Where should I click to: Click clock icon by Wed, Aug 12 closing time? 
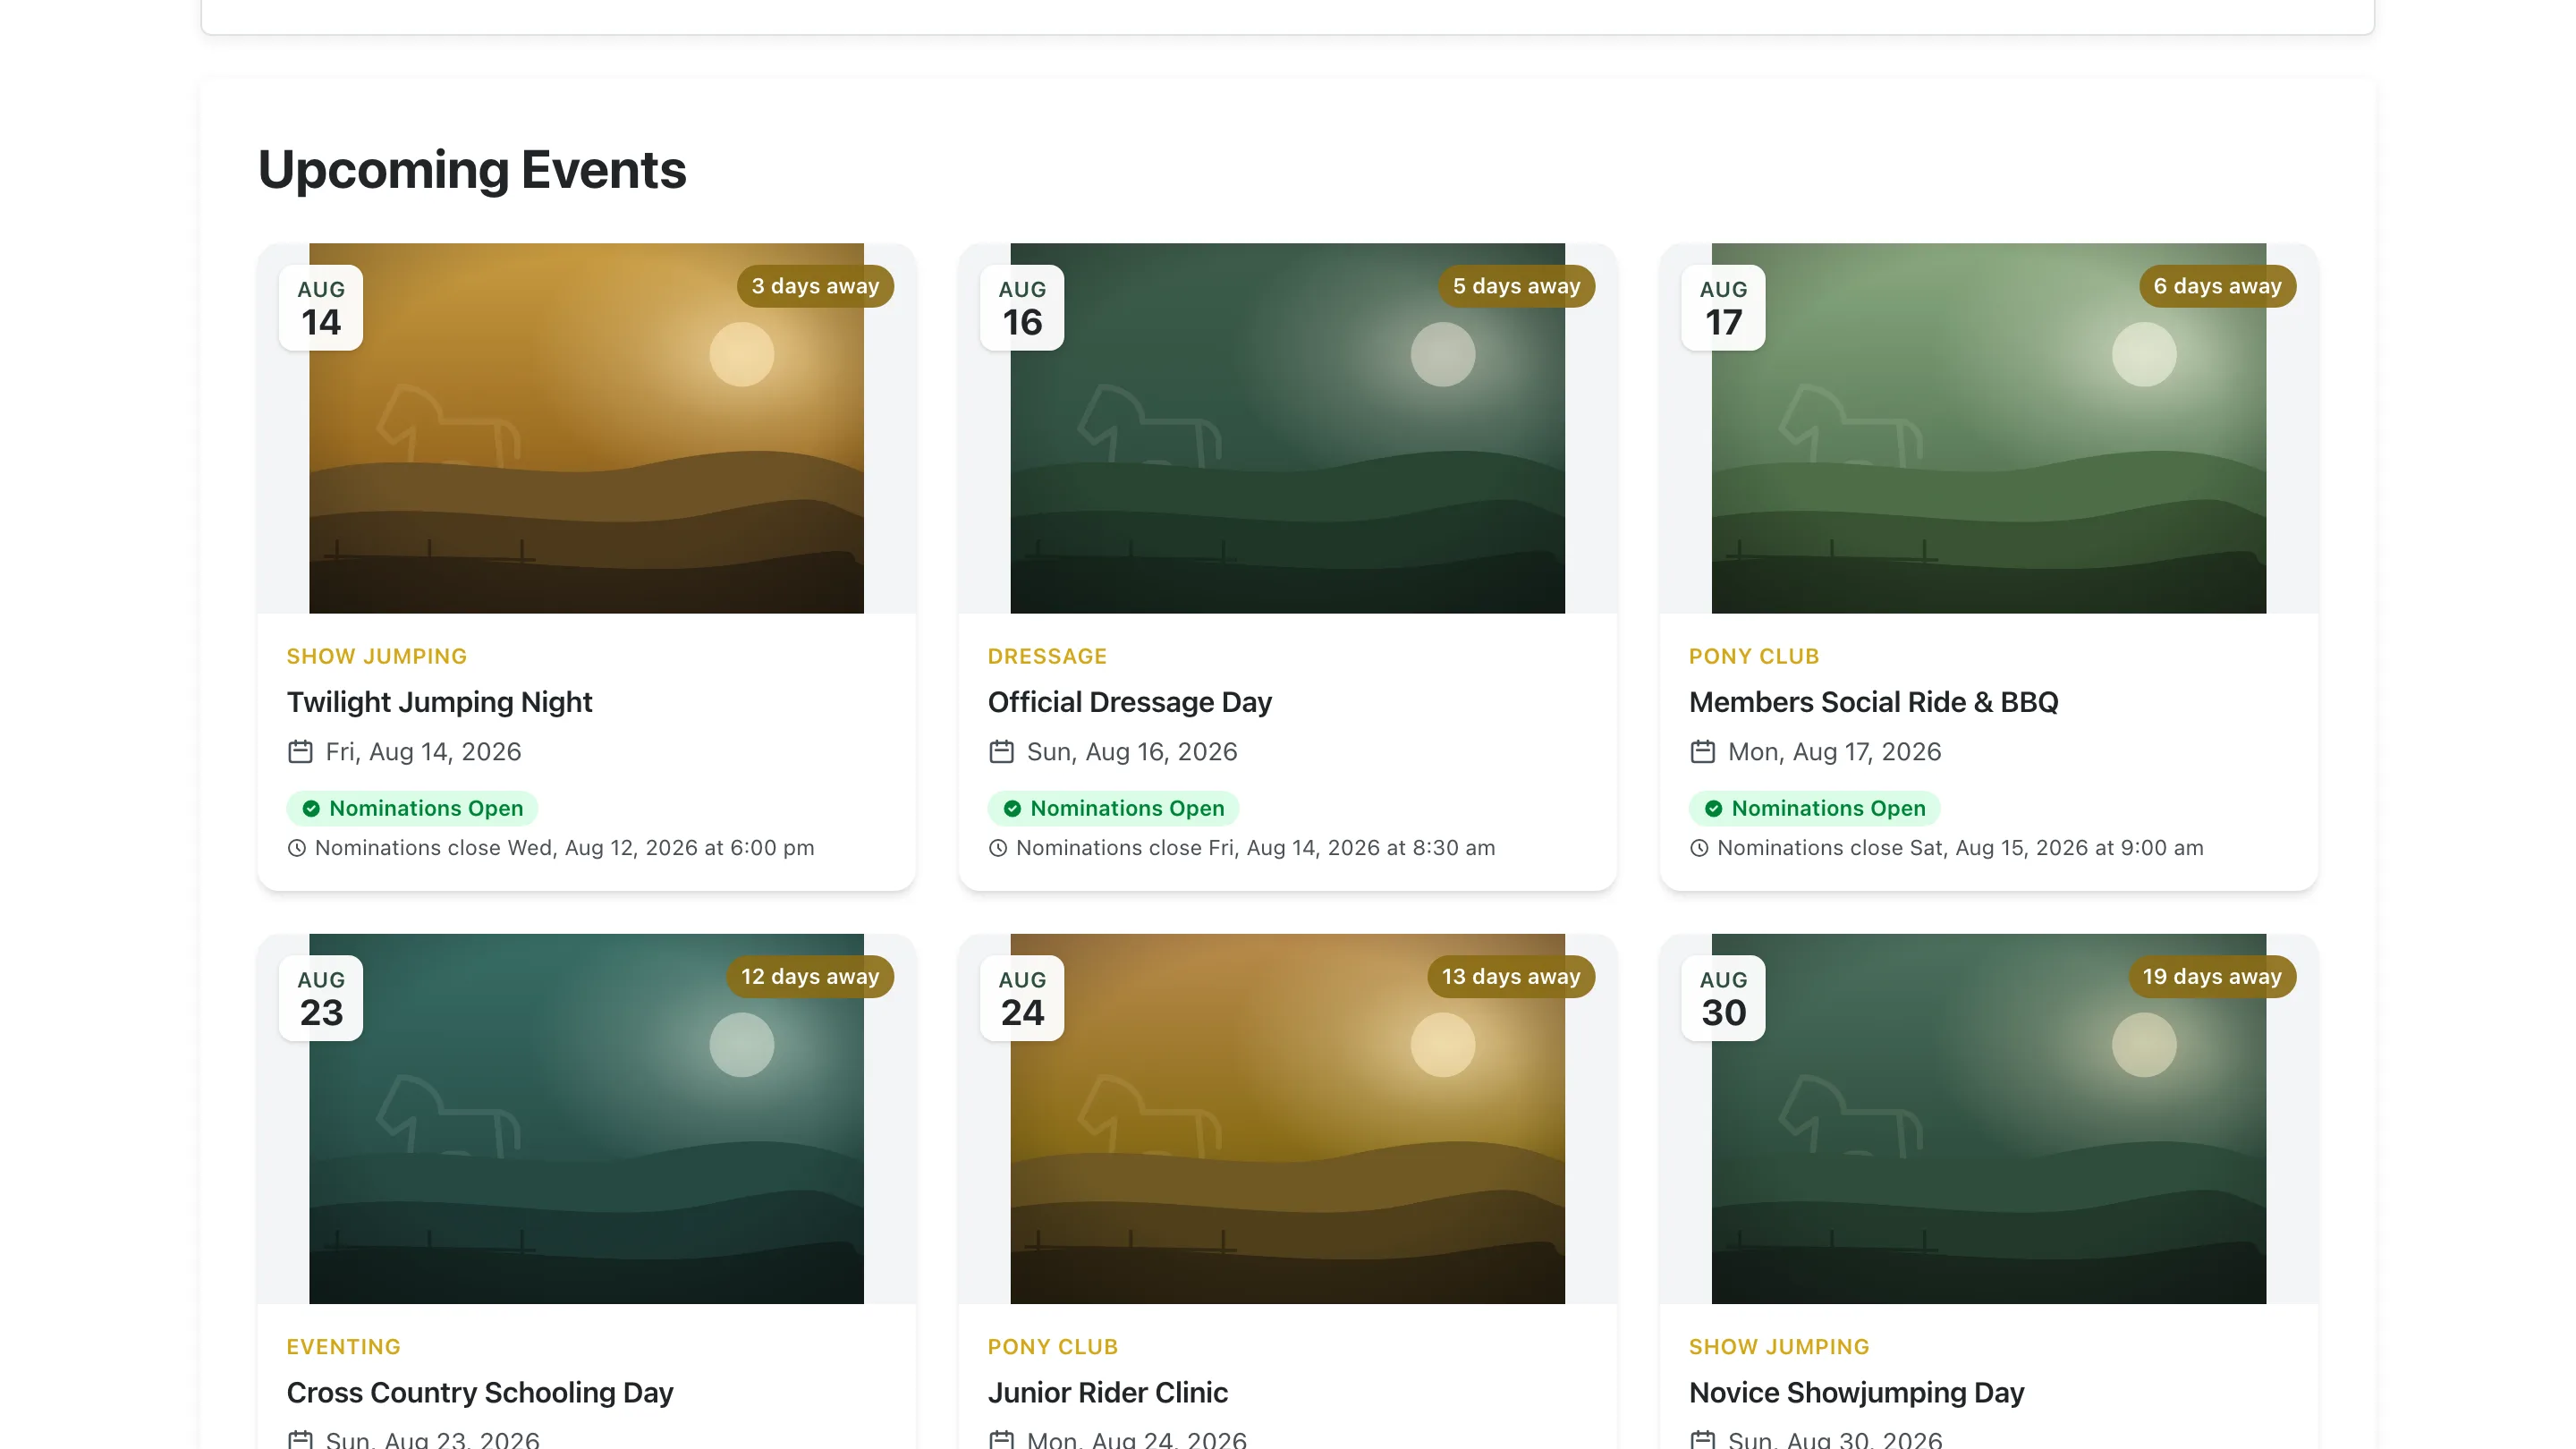[297, 848]
